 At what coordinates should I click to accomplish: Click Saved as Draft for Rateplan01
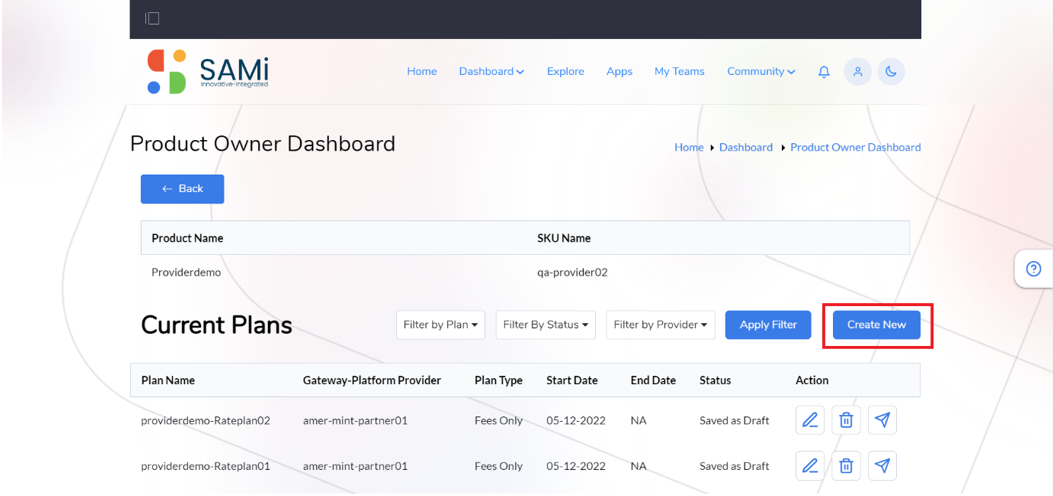[734, 466]
